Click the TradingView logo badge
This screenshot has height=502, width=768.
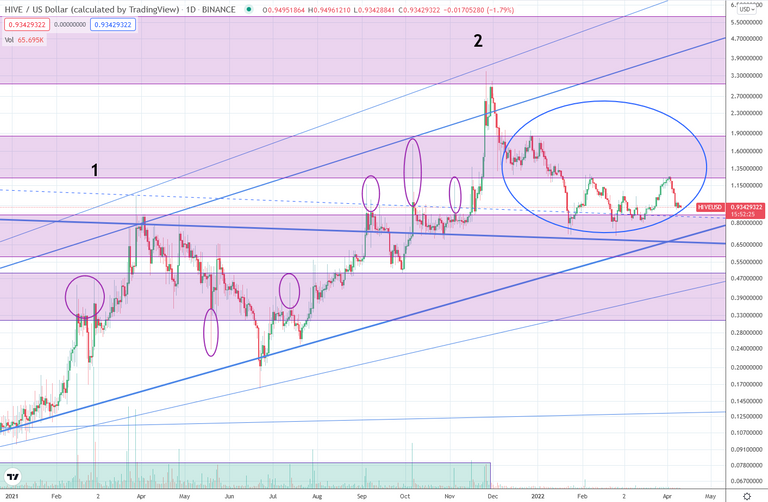(x=13, y=477)
